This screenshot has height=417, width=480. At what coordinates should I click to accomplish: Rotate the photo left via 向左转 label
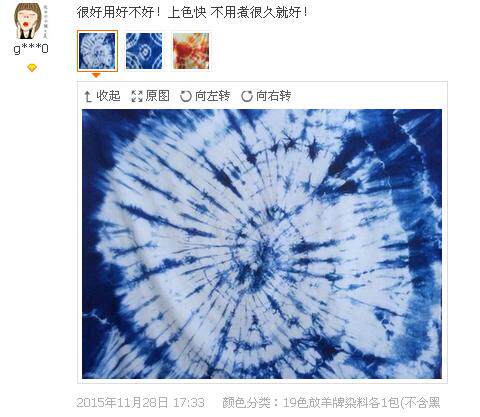(213, 96)
